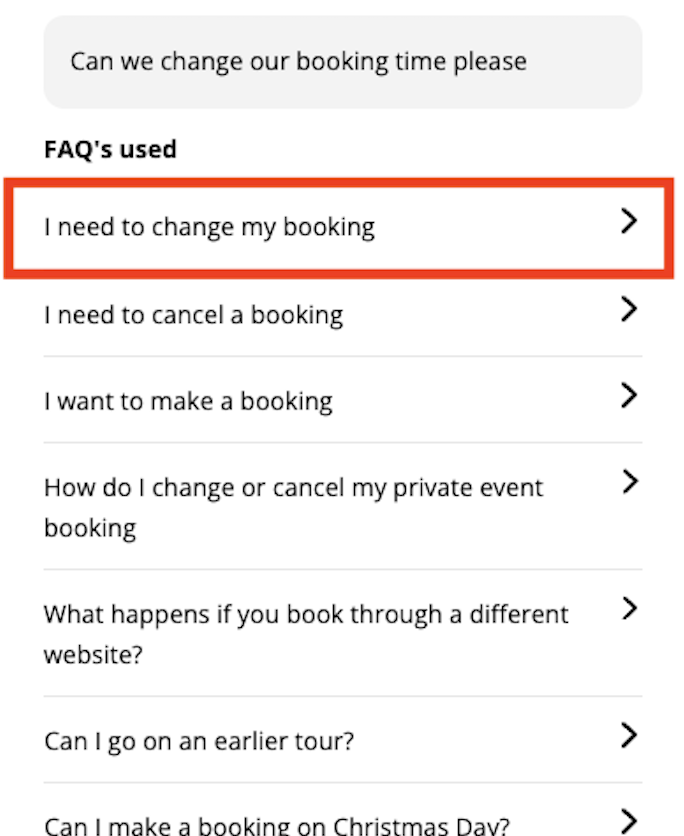
Task: Open the chevron for 'I want to make a booking'
Action: pos(629,396)
